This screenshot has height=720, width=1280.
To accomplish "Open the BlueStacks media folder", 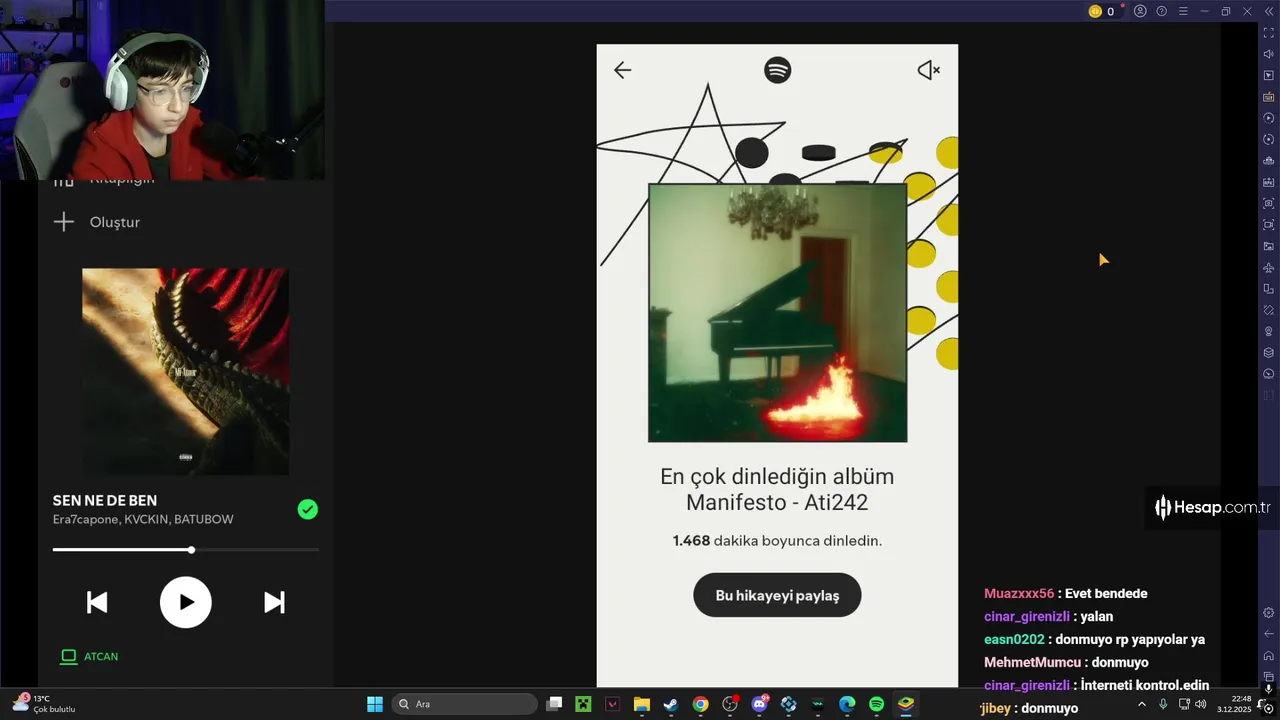I will [x=1268, y=246].
